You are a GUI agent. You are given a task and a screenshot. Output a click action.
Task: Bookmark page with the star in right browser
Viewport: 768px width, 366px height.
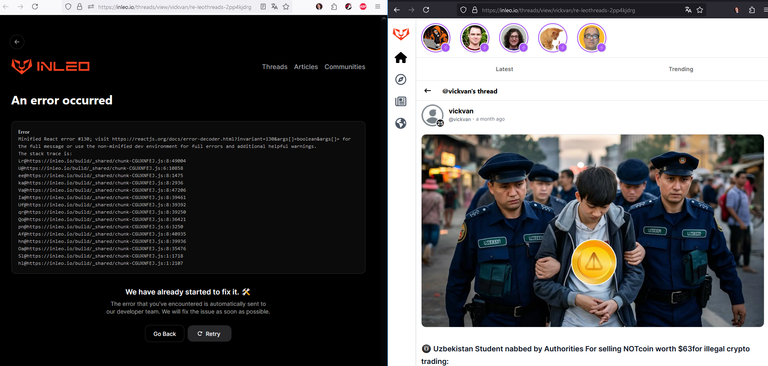[700, 10]
